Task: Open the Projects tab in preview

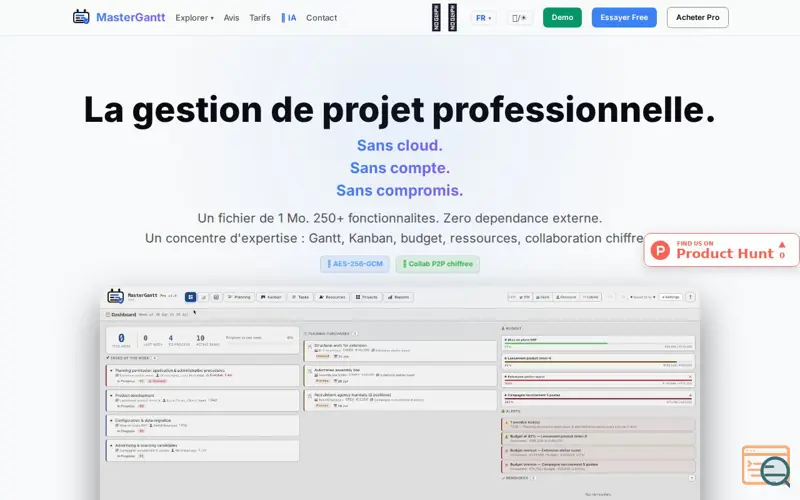Action: click(x=366, y=297)
